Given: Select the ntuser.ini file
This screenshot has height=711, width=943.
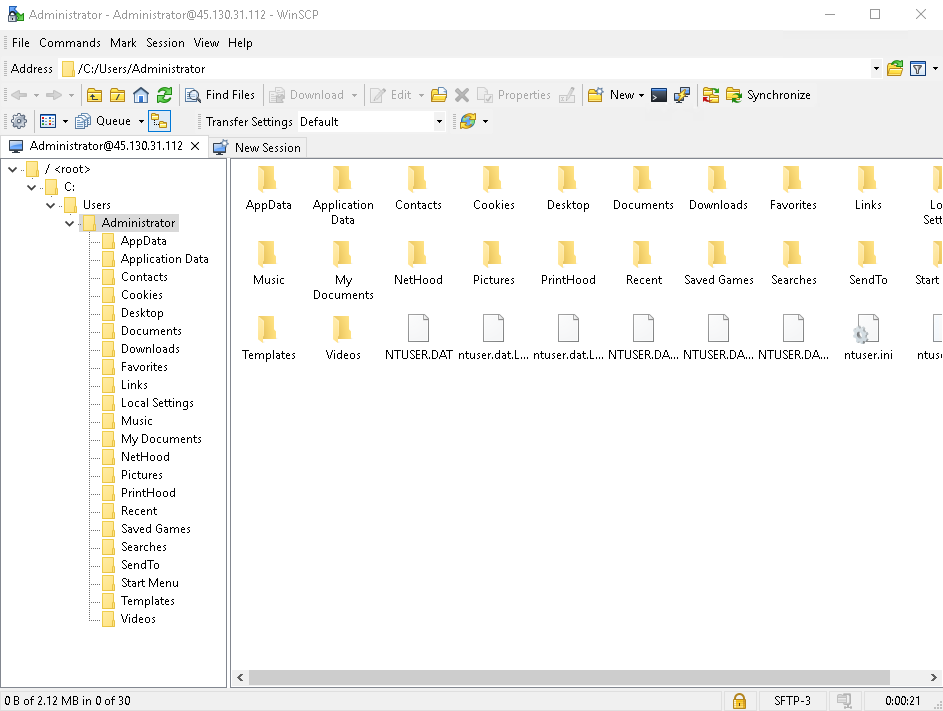Looking at the screenshot, I should [x=867, y=338].
